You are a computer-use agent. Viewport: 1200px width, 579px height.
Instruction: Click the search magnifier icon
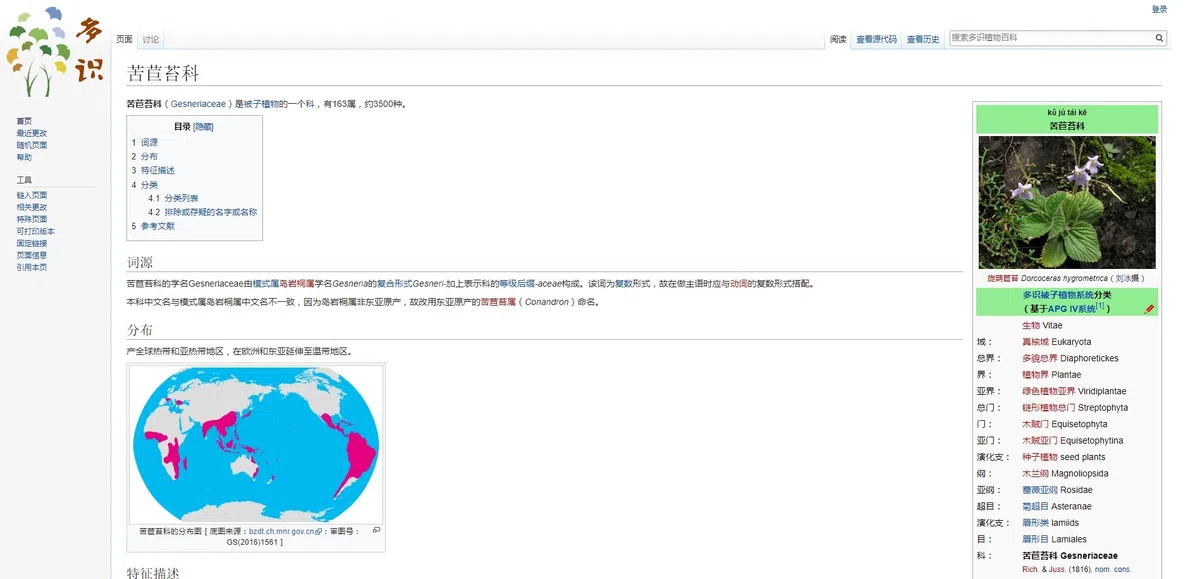1159,38
